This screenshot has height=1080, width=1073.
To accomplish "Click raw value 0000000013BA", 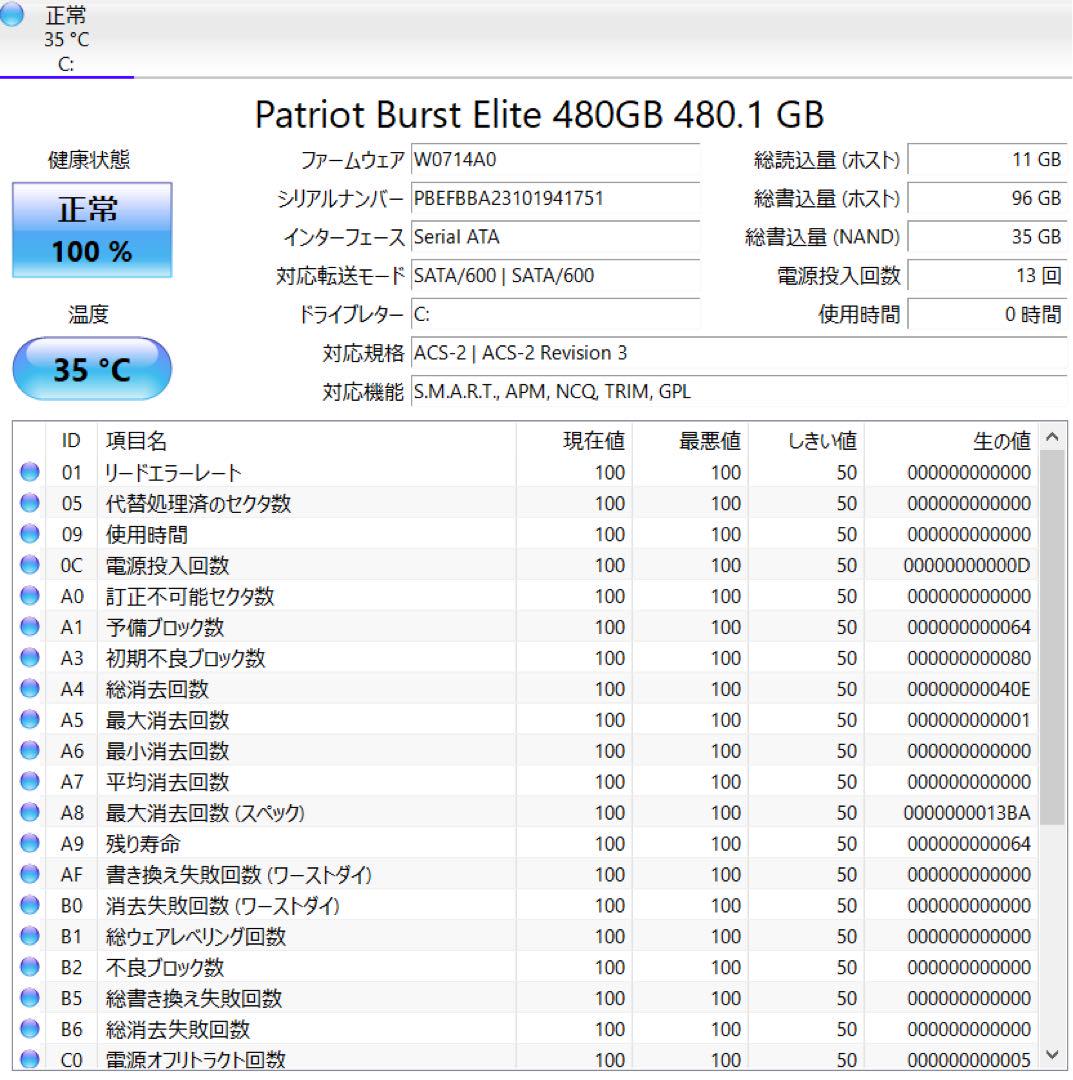I will (x=967, y=813).
